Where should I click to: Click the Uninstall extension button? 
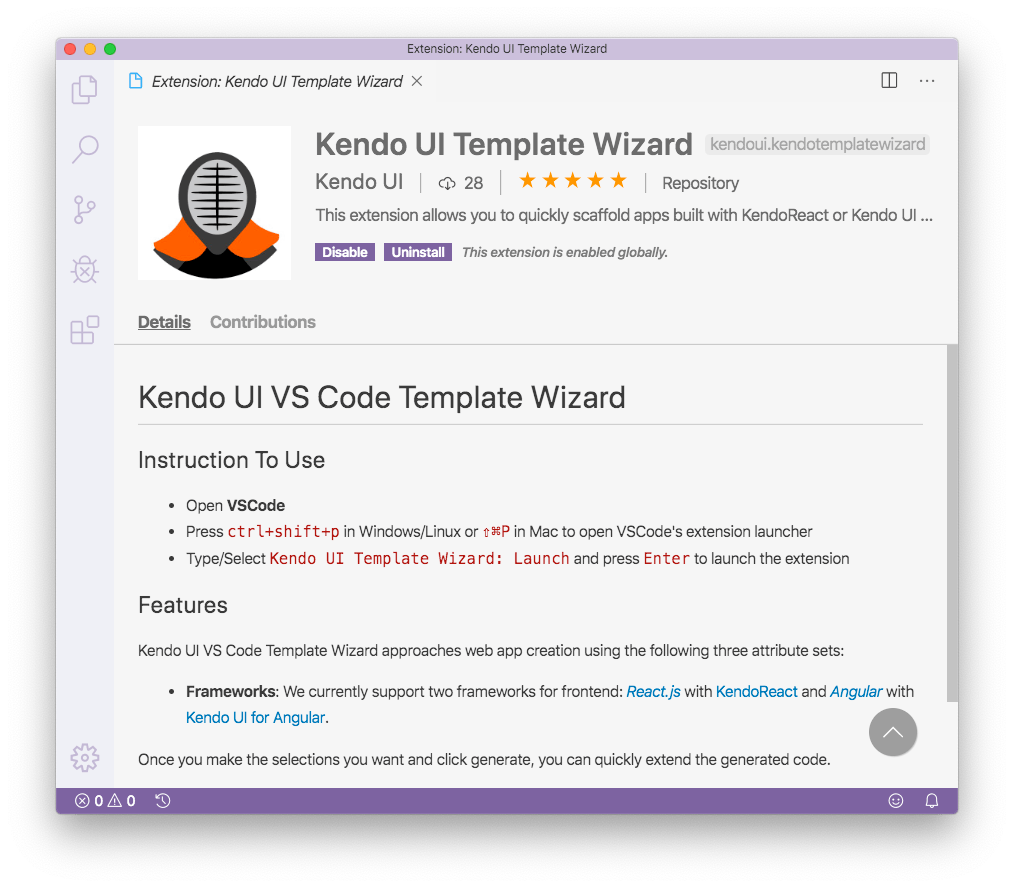click(x=418, y=252)
